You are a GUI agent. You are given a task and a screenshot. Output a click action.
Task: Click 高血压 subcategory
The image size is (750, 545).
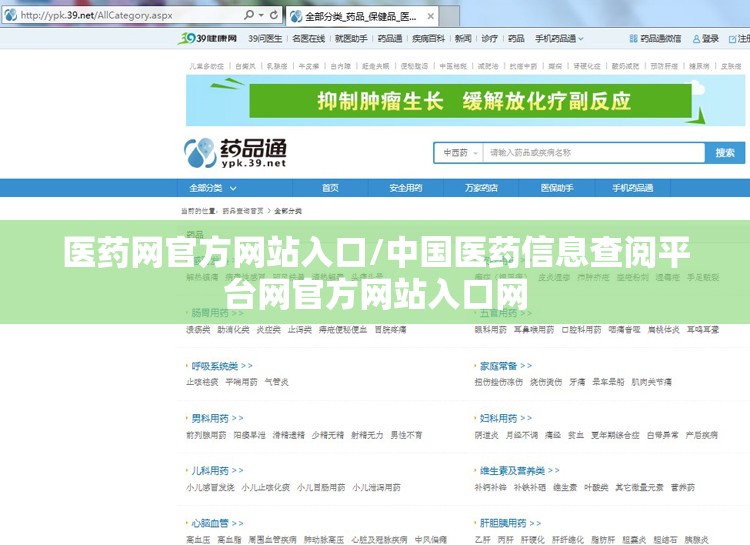tap(198, 540)
